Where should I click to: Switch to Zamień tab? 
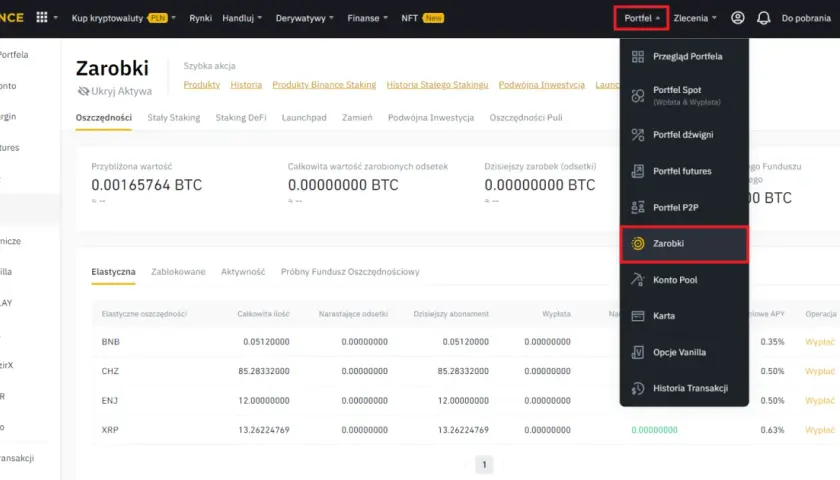(x=357, y=118)
